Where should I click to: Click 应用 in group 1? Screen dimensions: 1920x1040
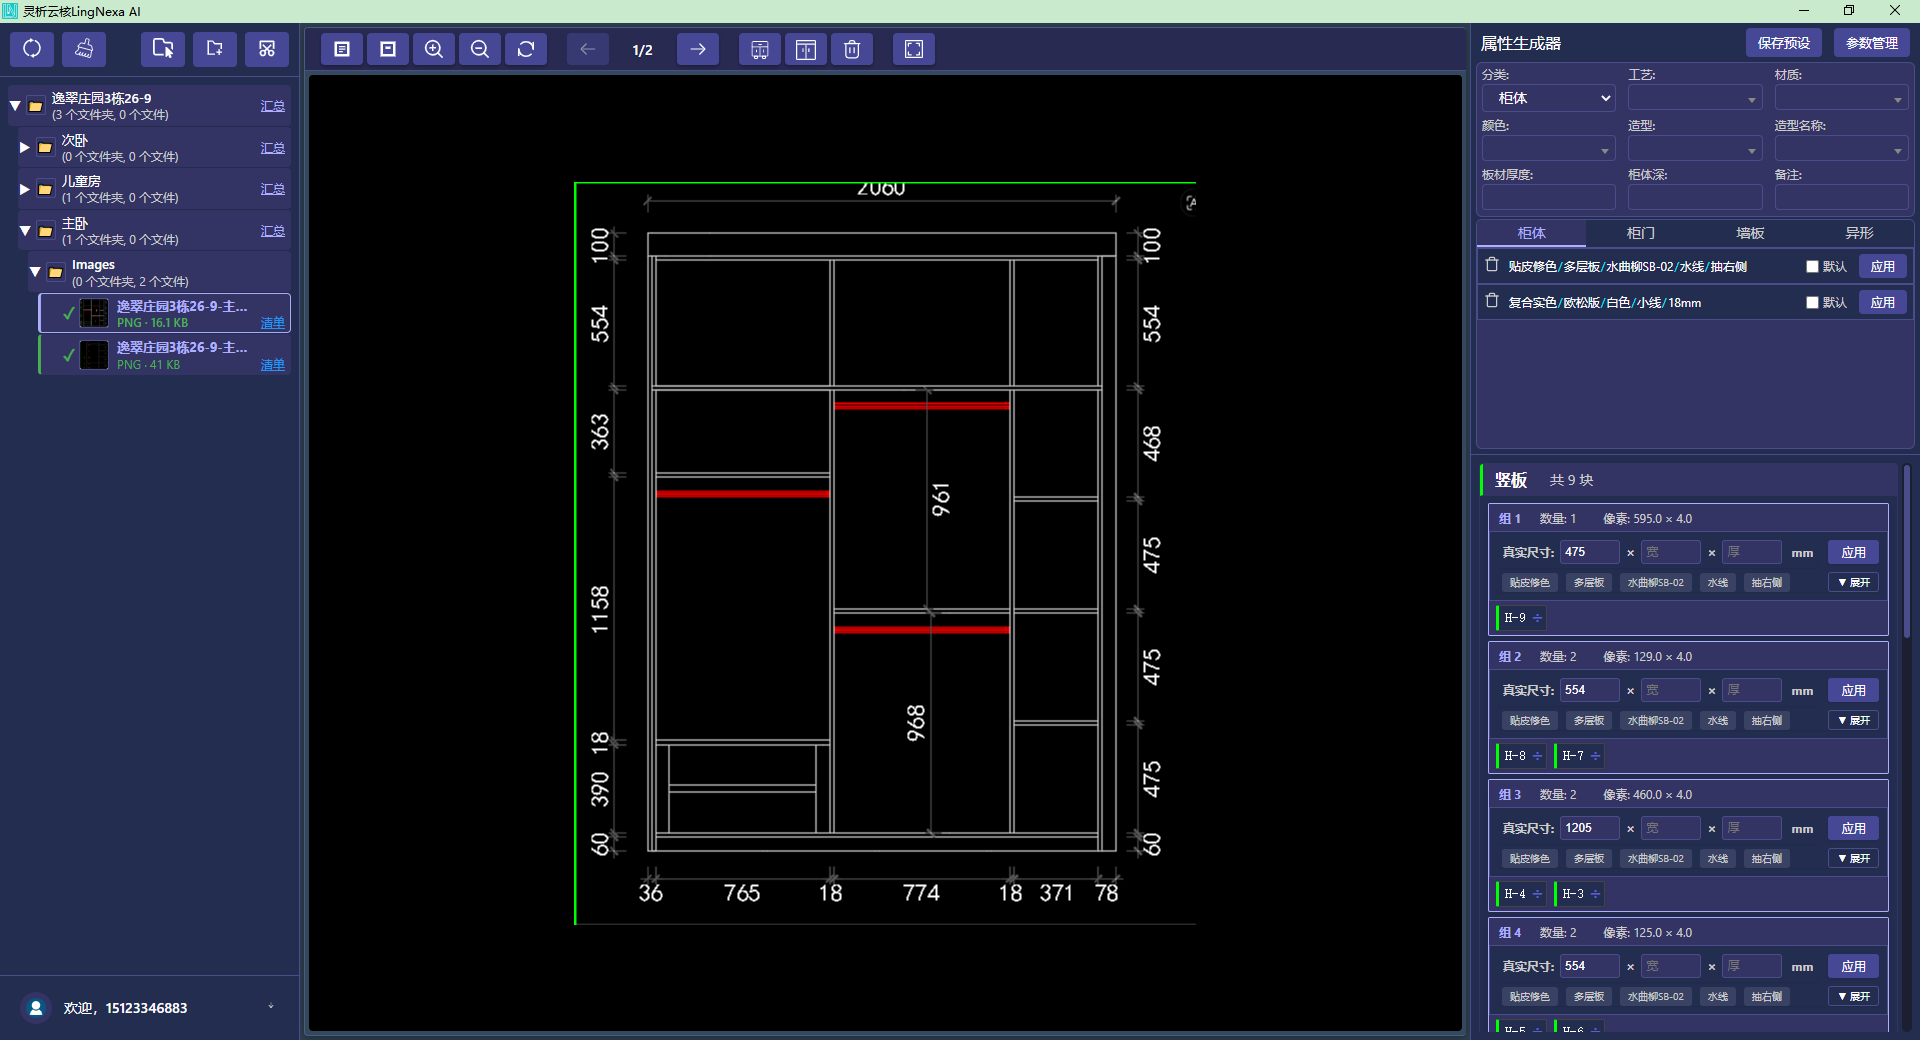pyautogui.click(x=1854, y=553)
